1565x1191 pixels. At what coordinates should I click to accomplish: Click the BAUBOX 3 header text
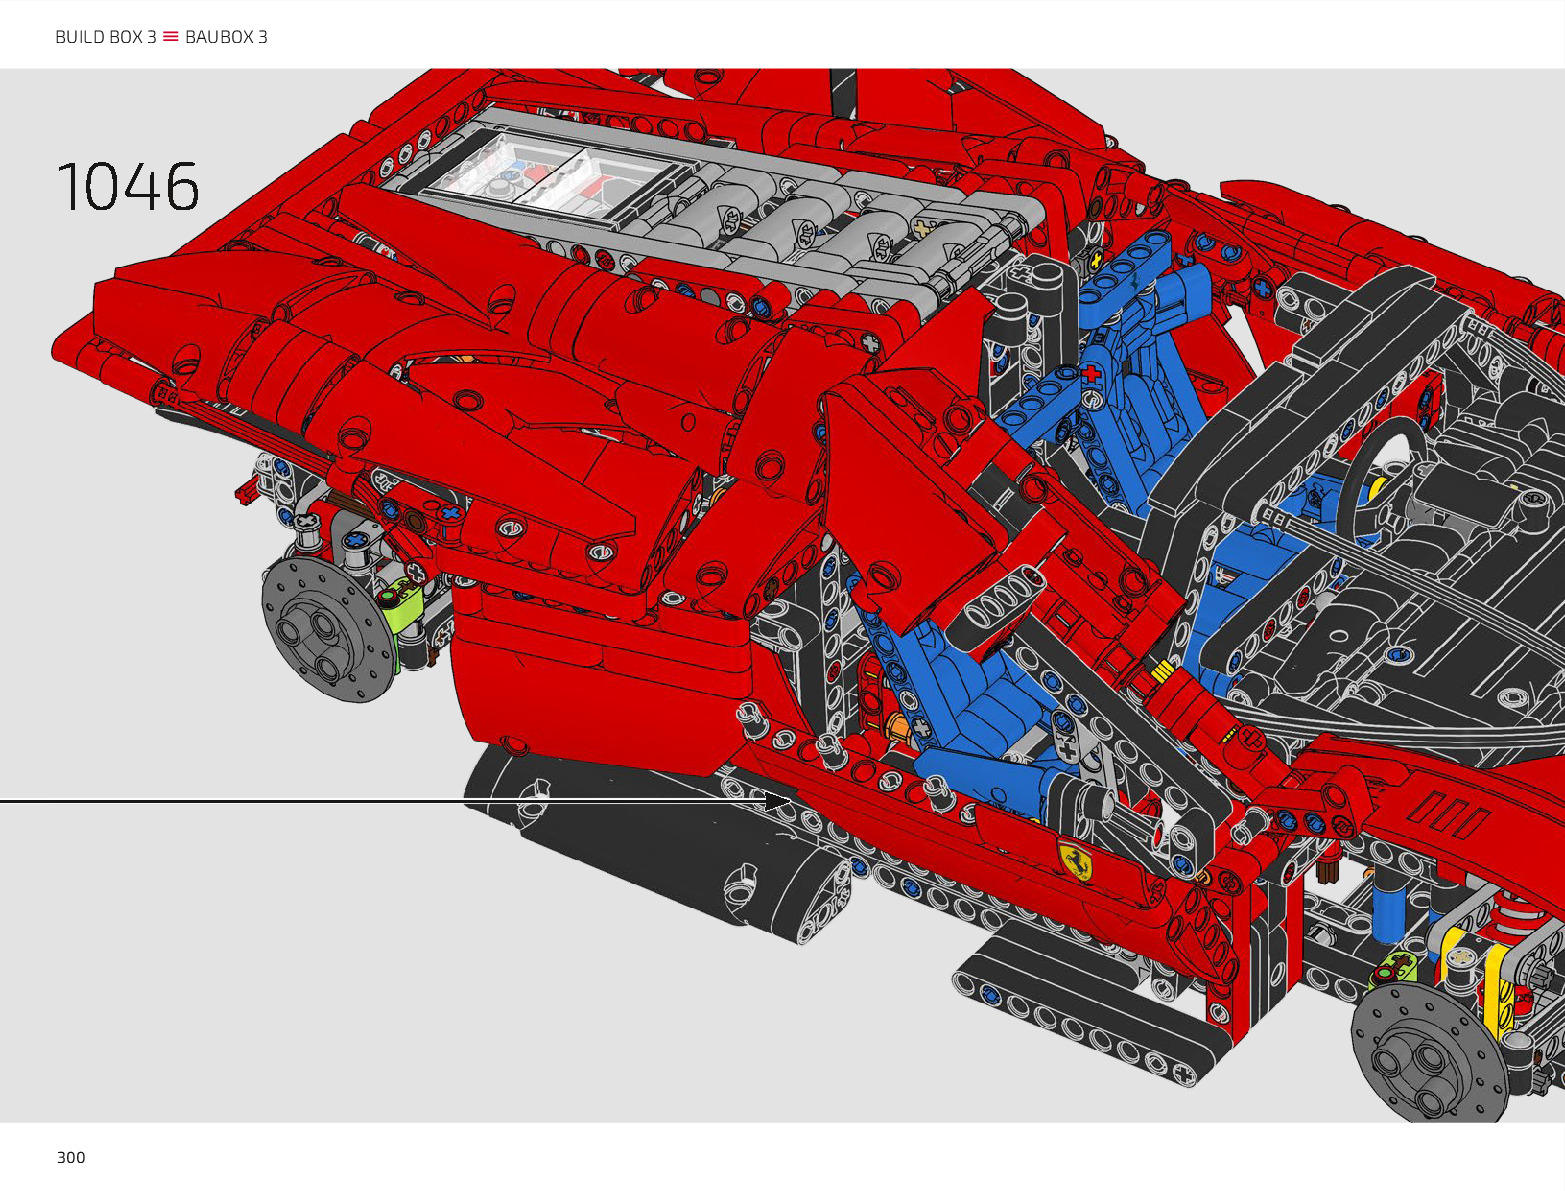point(226,37)
